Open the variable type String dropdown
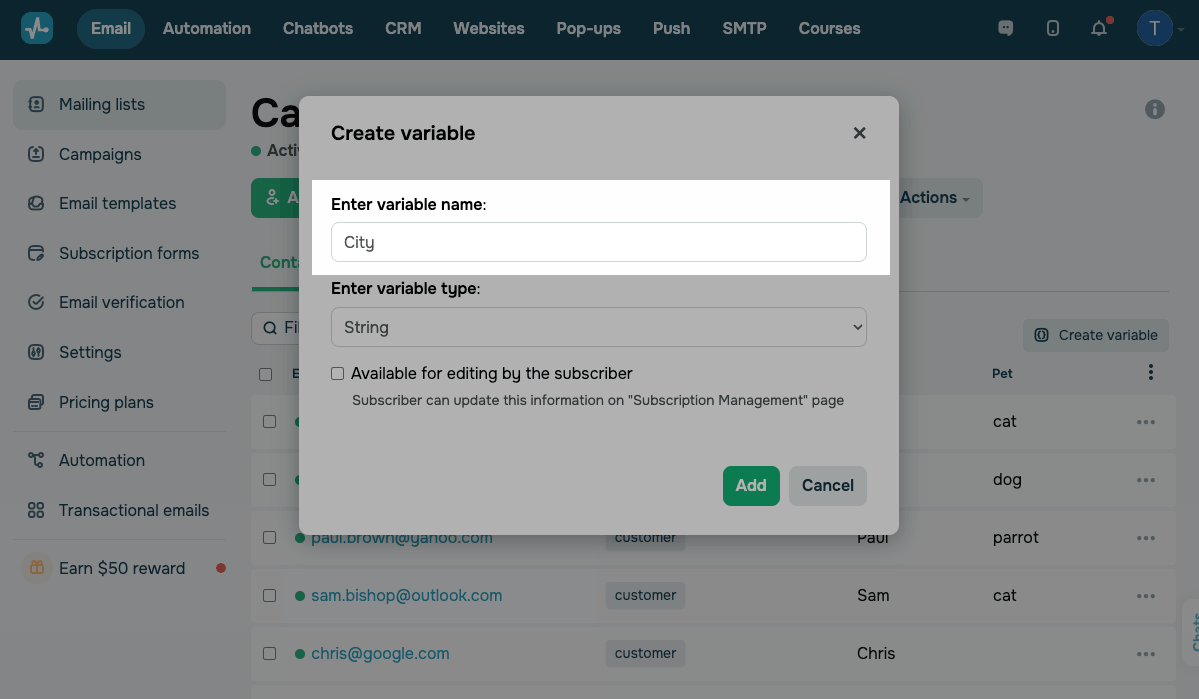 (x=598, y=327)
